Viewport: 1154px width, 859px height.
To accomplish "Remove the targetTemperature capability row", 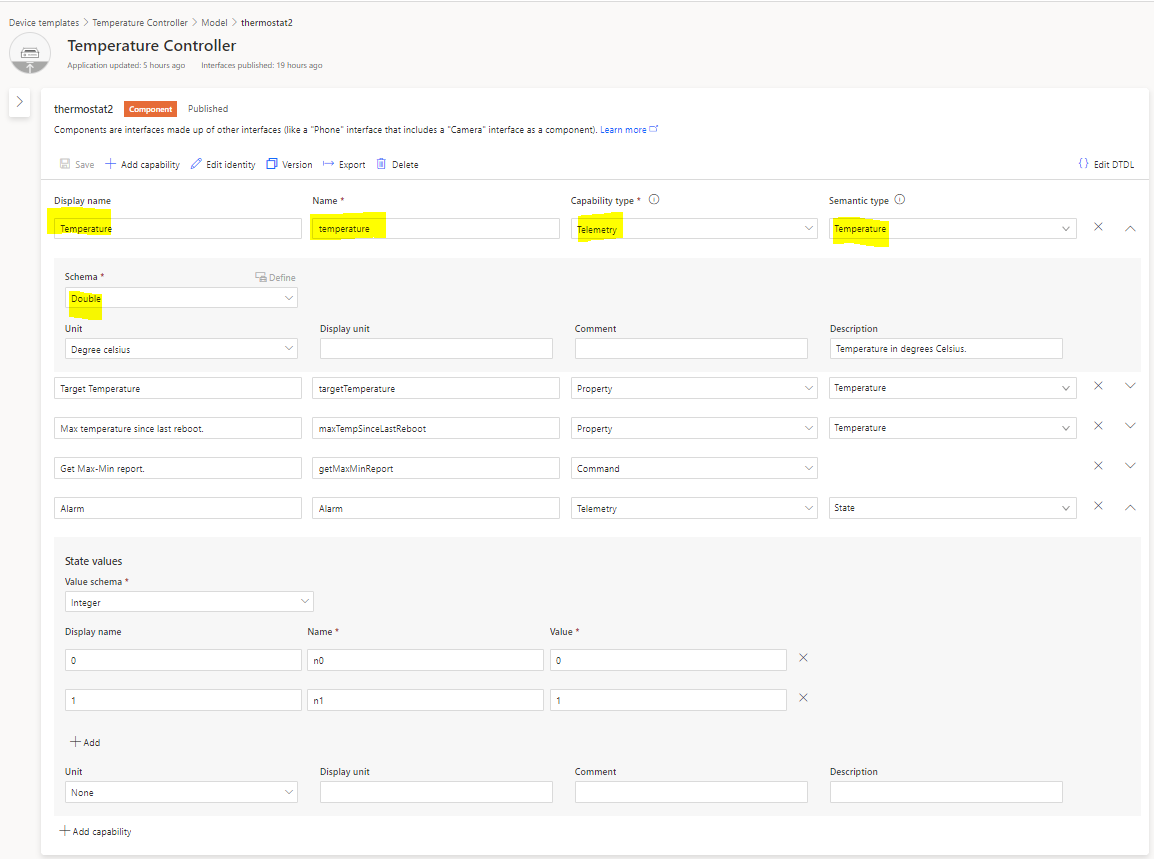I will pyautogui.click(x=1098, y=386).
